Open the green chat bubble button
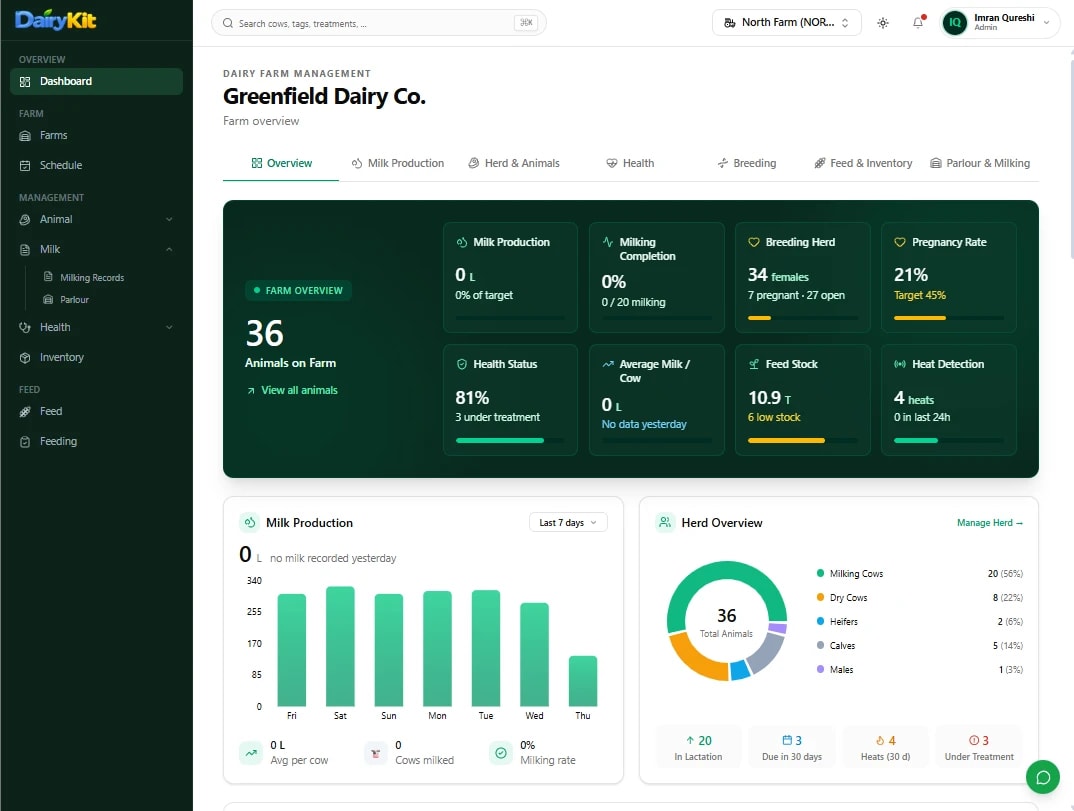 pyautogui.click(x=1042, y=777)
